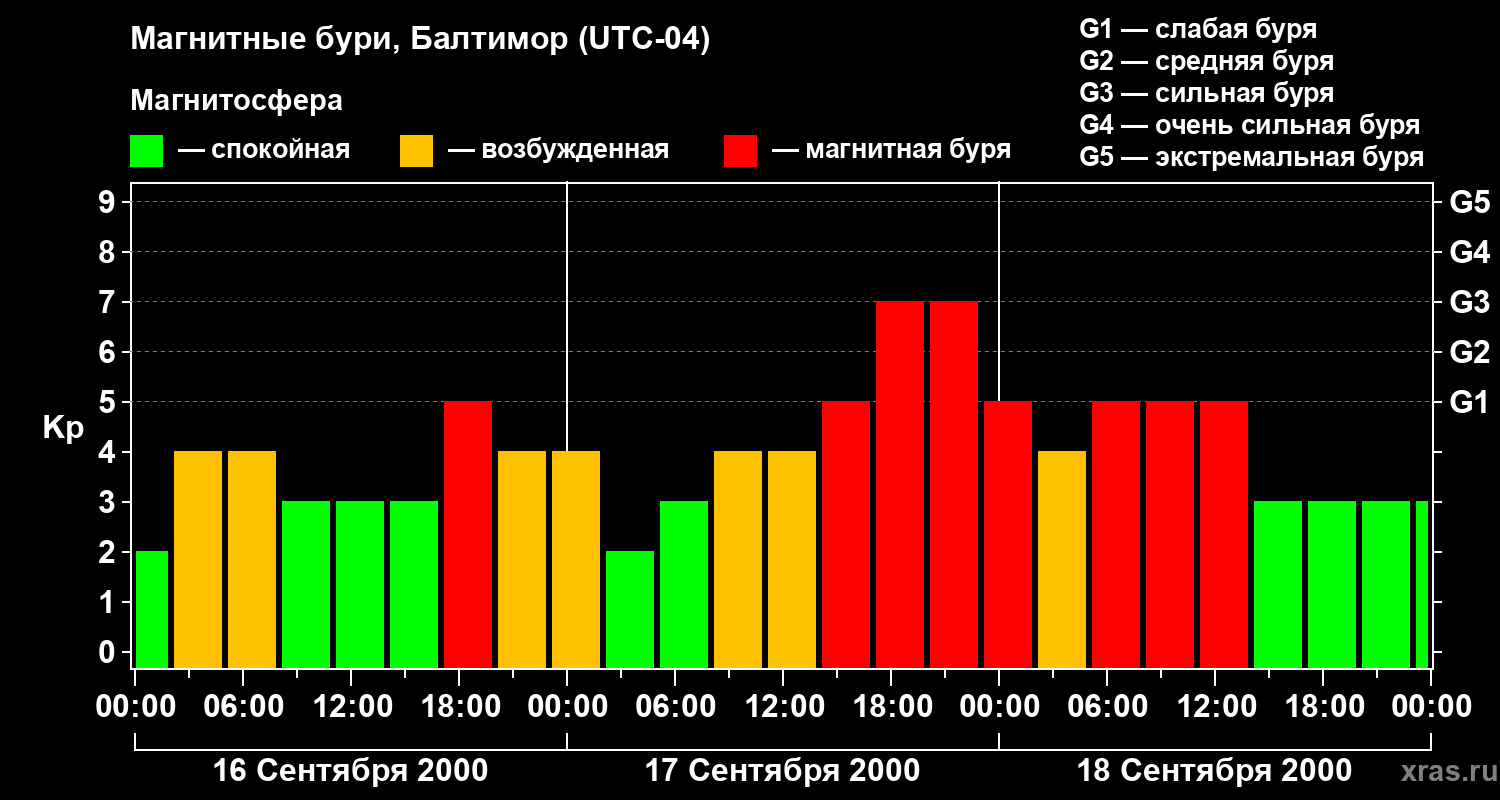Click the yellow Kp 4 bar before 06:00, 16 Сентября
Image resolution: width=1500 pixels, height=800 pixels.
coord(198,559)
